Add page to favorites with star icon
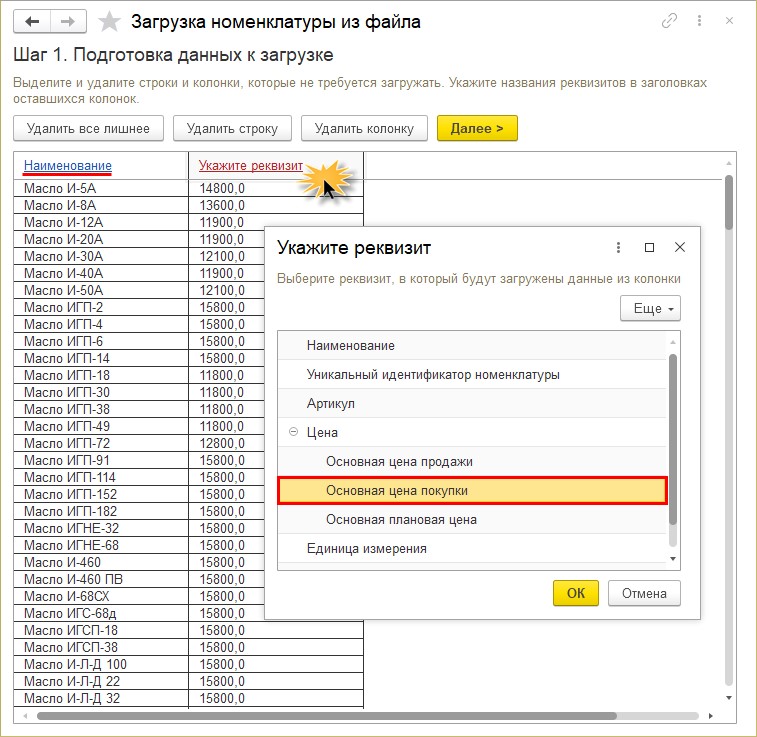The image size is (757, 737). click(112, 21)
